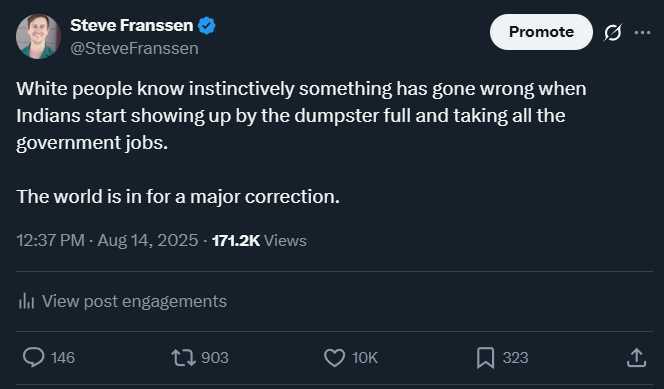This screenshot has width=664, height=389.
Task: Click the bar chart analytics icon
Action: [26, 301]
